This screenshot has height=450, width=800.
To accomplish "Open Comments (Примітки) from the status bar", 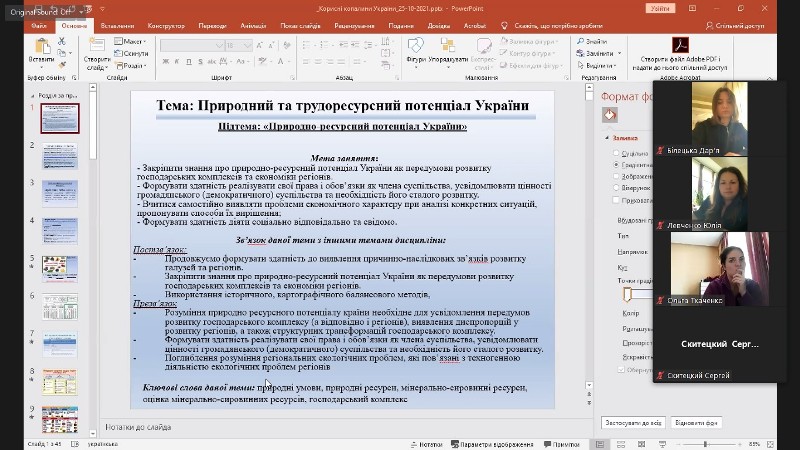I will 561,443.
